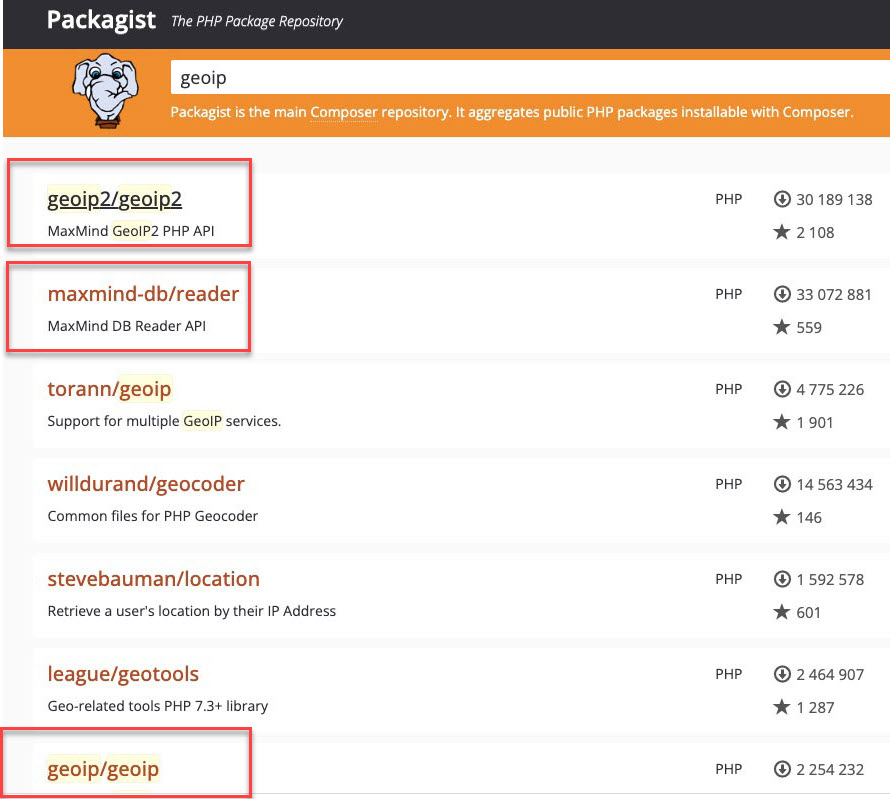Open the geoip2/geoip2 package page
Screen dimensions: 890x799
coord(114,199)
